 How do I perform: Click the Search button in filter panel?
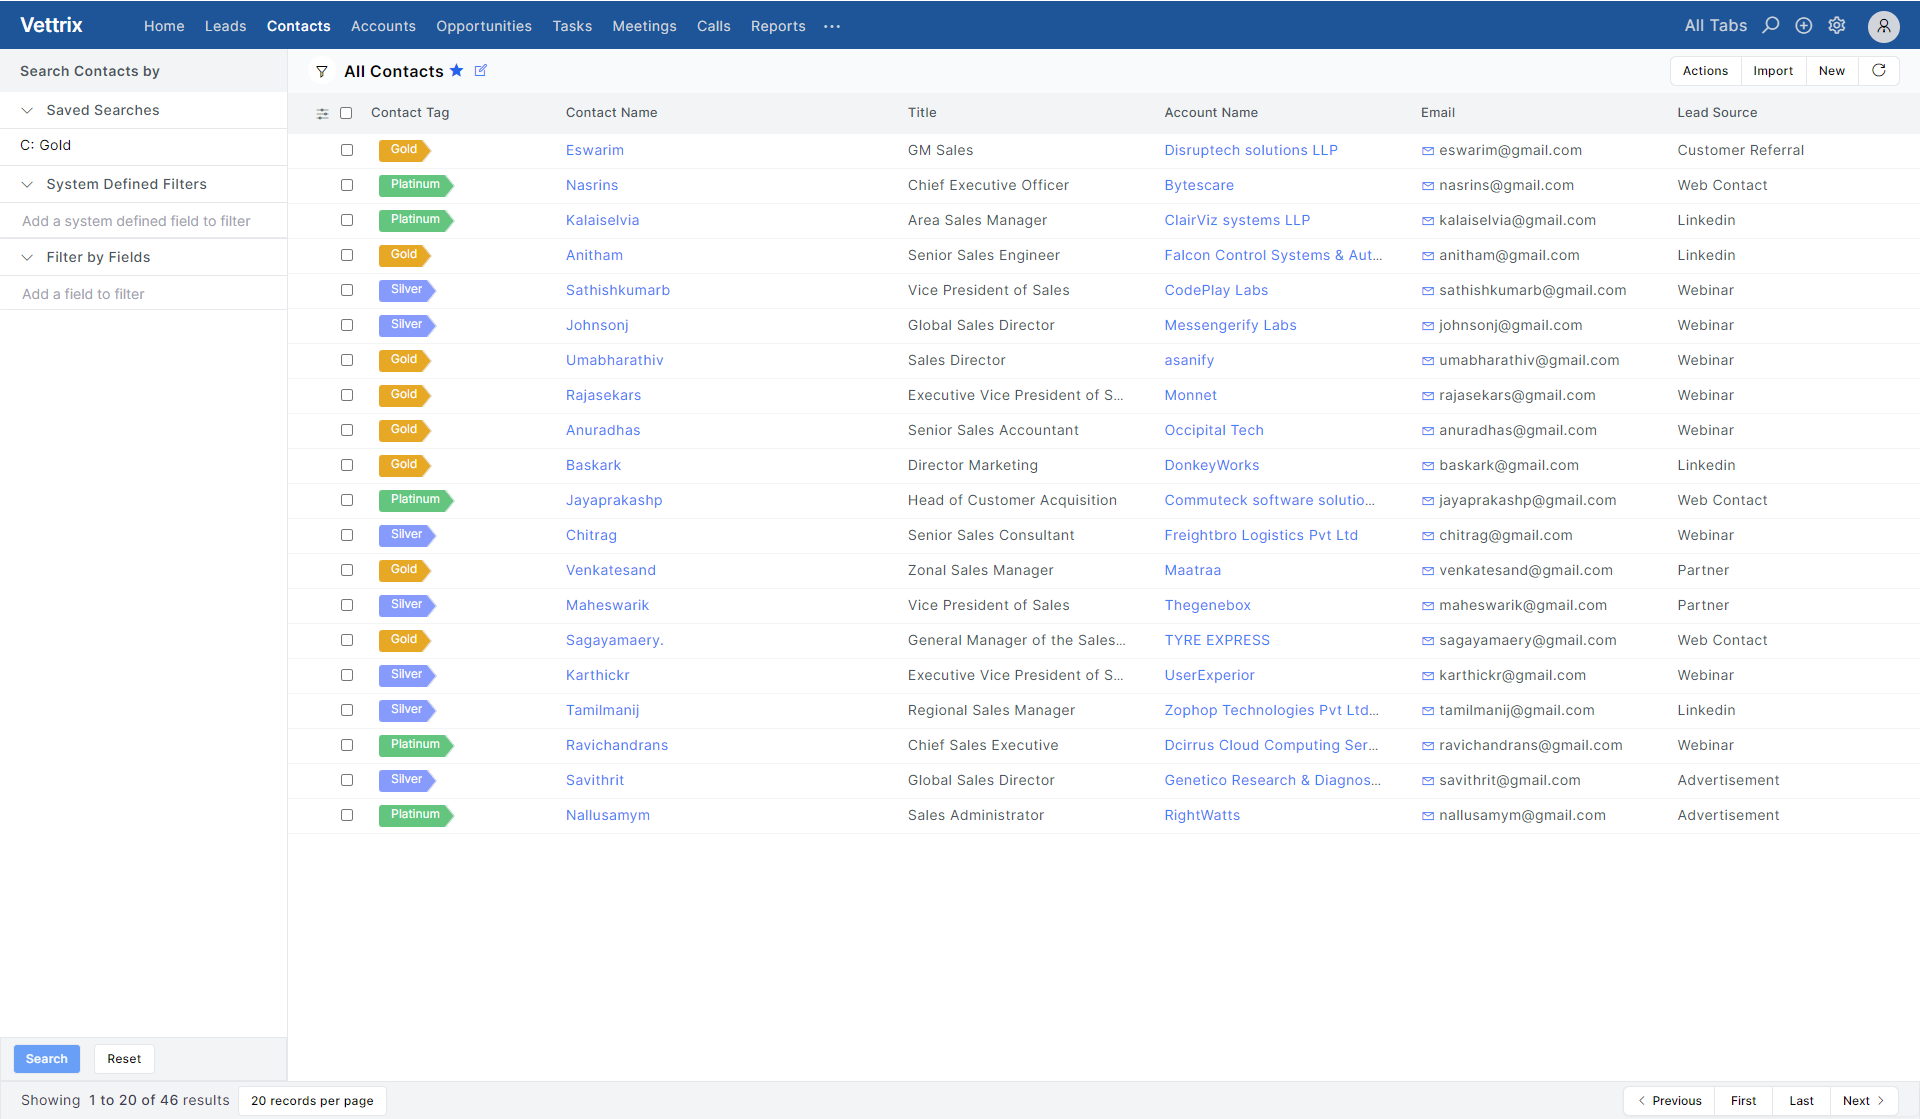pyautogui.click(x=47, y=1058)
